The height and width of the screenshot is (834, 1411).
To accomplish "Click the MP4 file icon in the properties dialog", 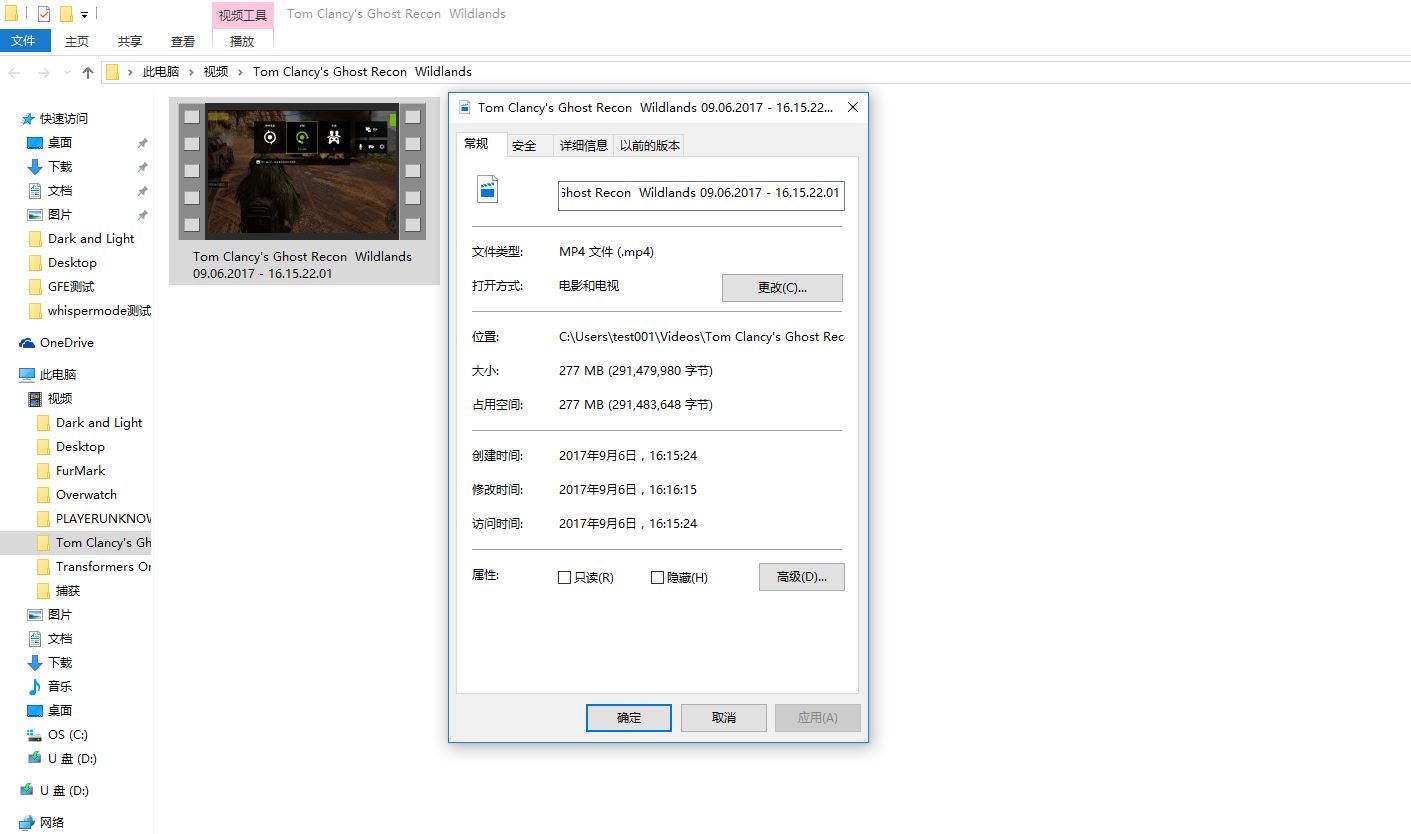I will [487, 189].
